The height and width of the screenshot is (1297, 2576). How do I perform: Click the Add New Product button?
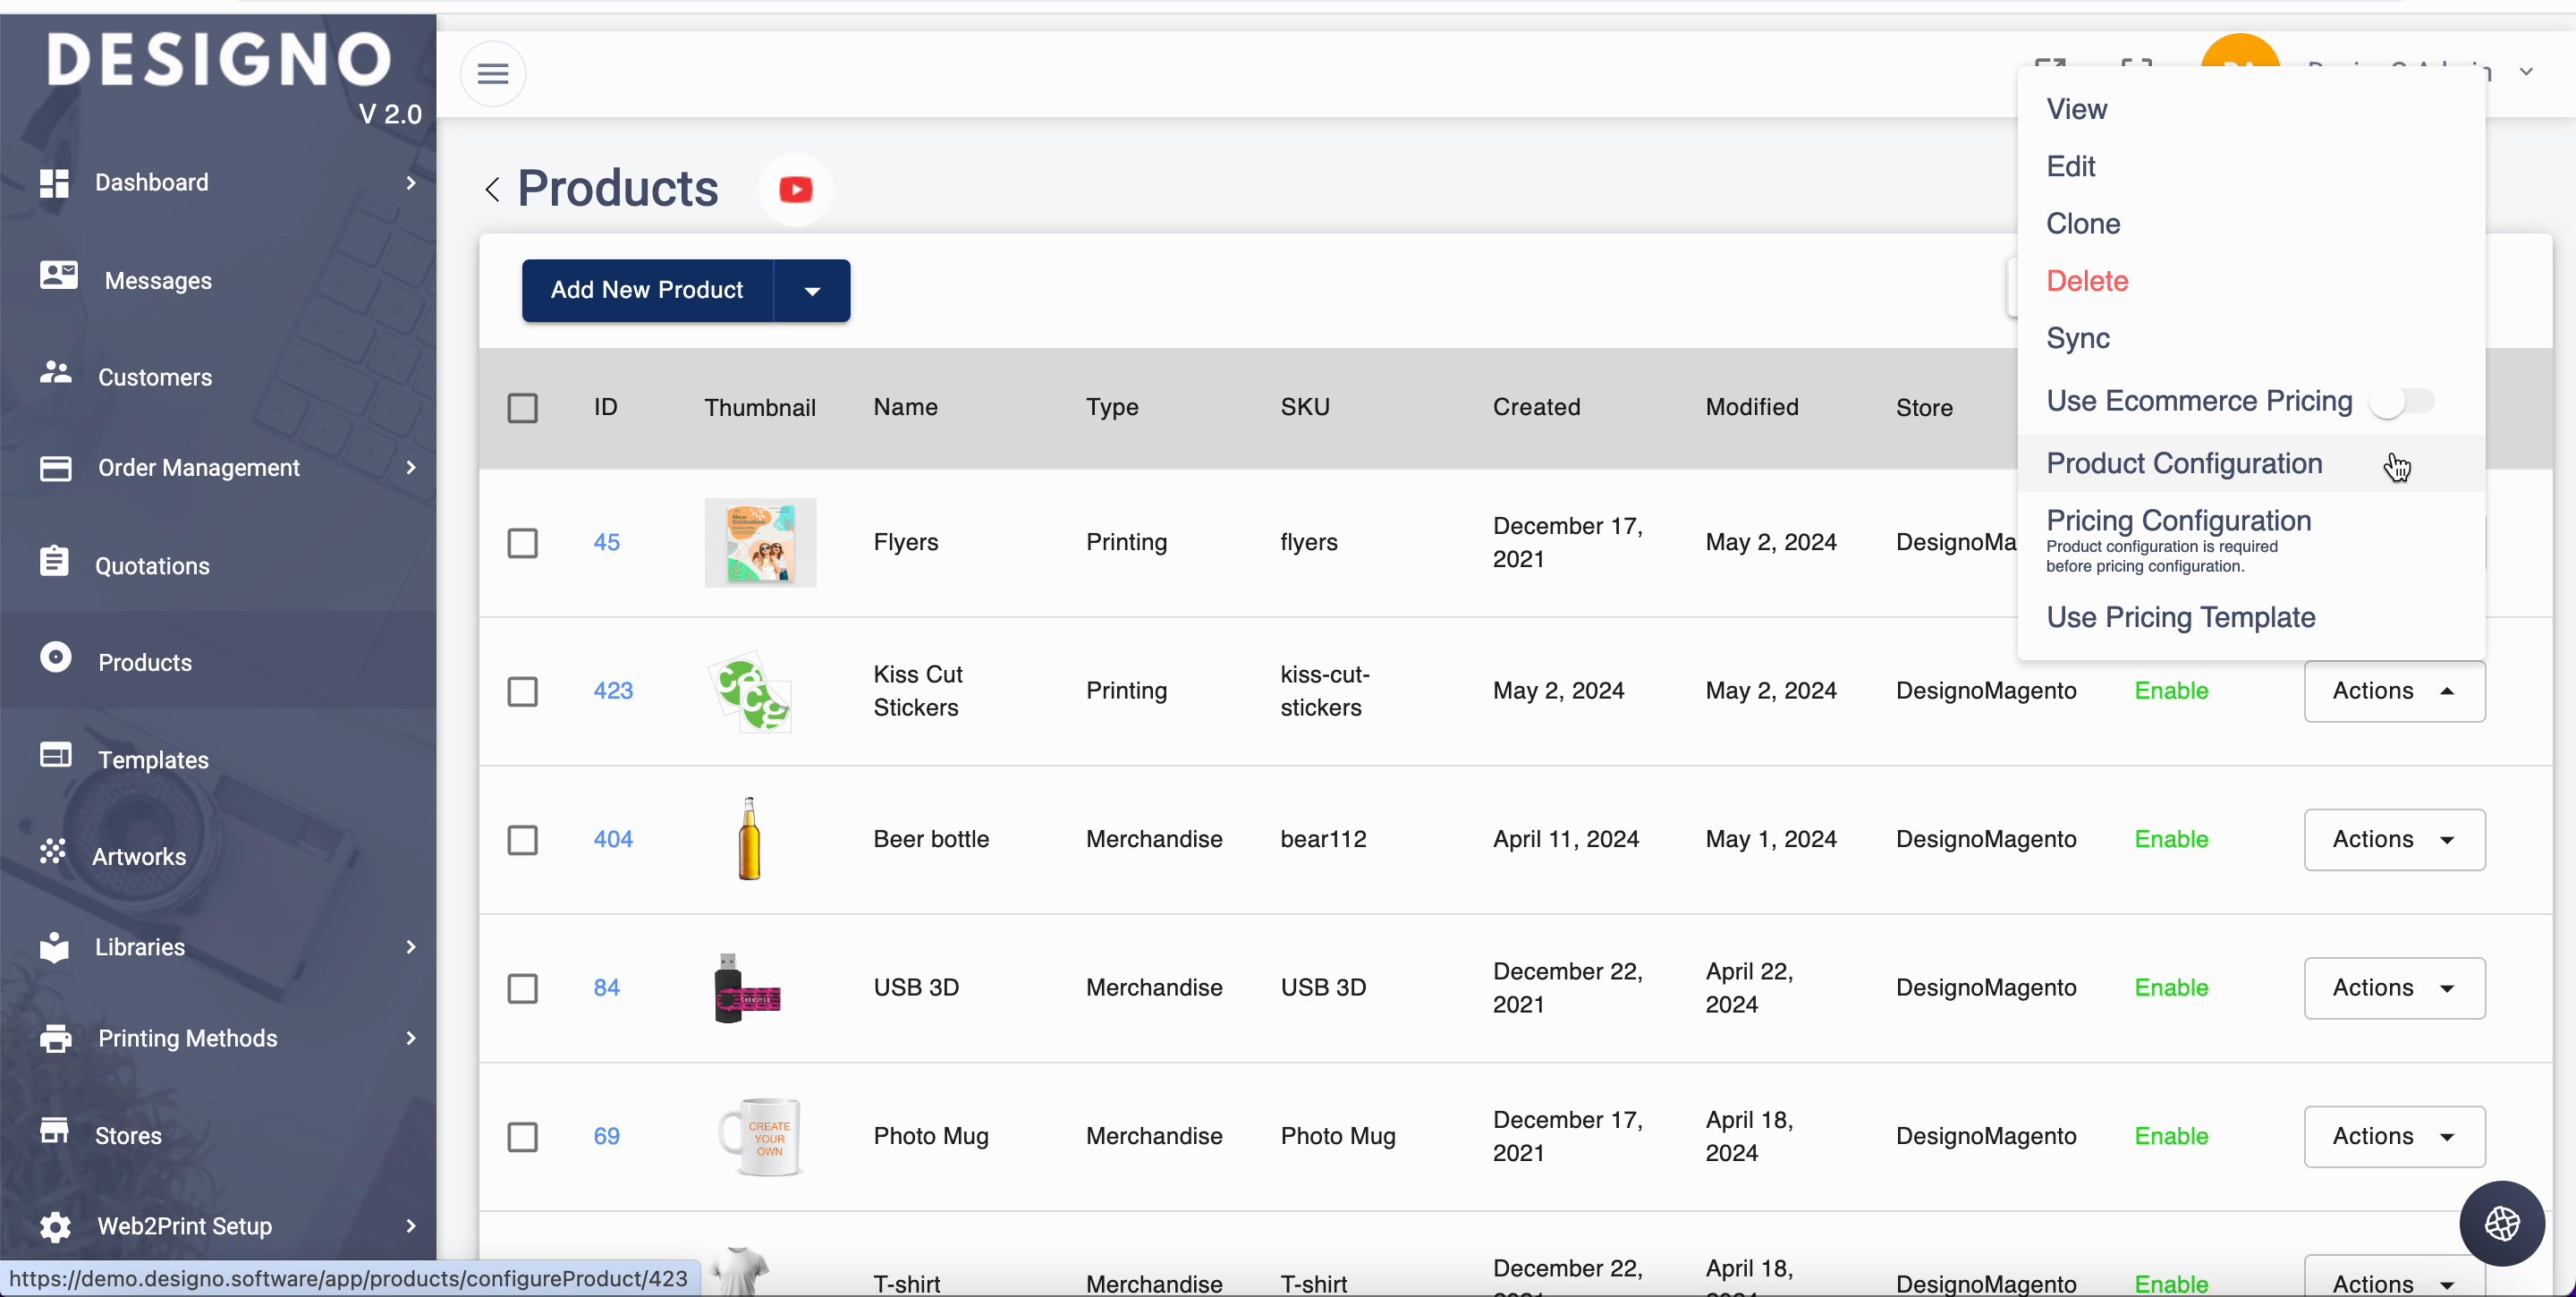point(646,291)
